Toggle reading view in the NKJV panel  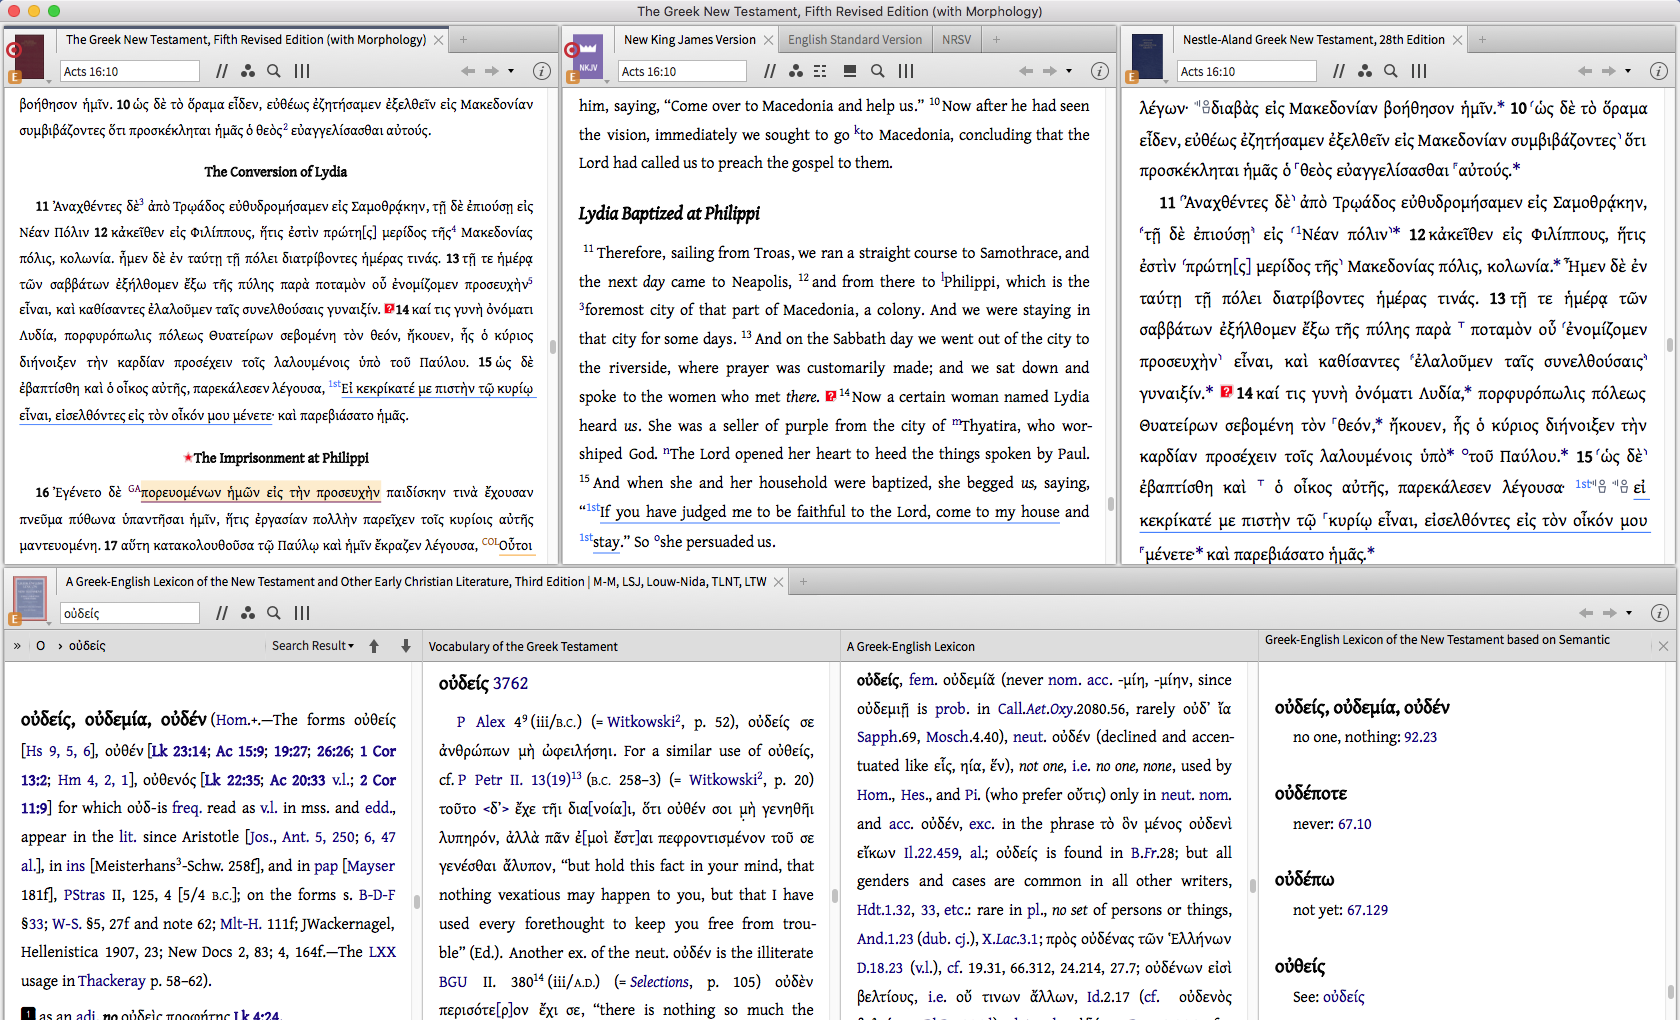(850, 71)
